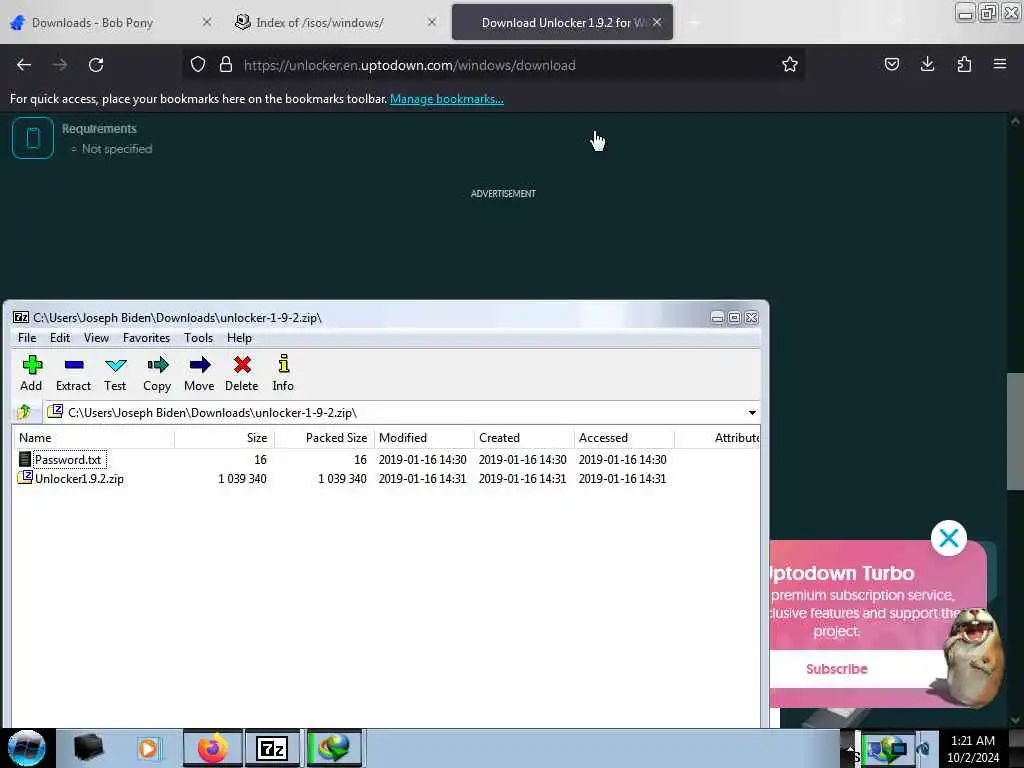Open the Favorites menu in 7-Zip

click(x=146, y=338)
